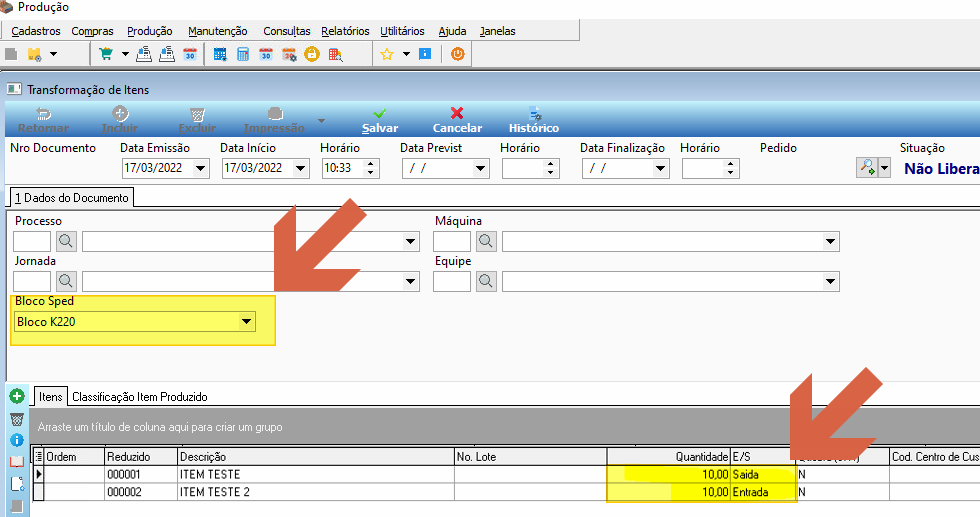Image resolution: width=980 pixels, height=517 pixels.
Task: Click the spinner on the 10:33 Horário field
Action: point(371,168)
